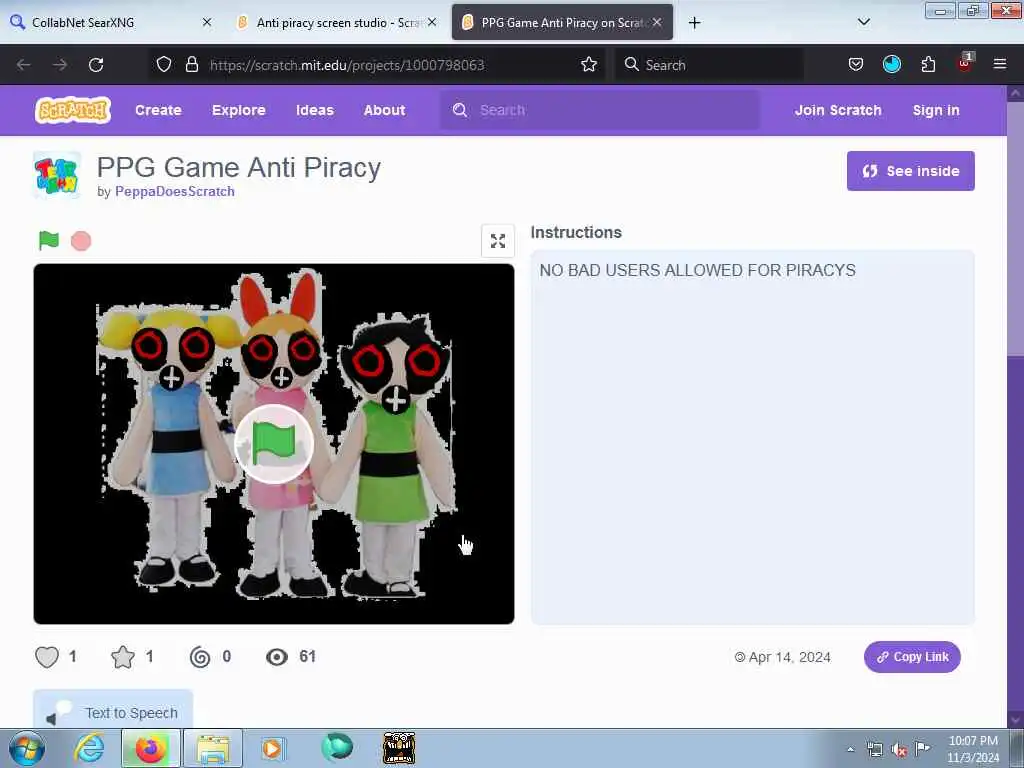Click the monster face taskbar icon
This screenshot has height=768, width=1024.
click(x=399, y=748)
